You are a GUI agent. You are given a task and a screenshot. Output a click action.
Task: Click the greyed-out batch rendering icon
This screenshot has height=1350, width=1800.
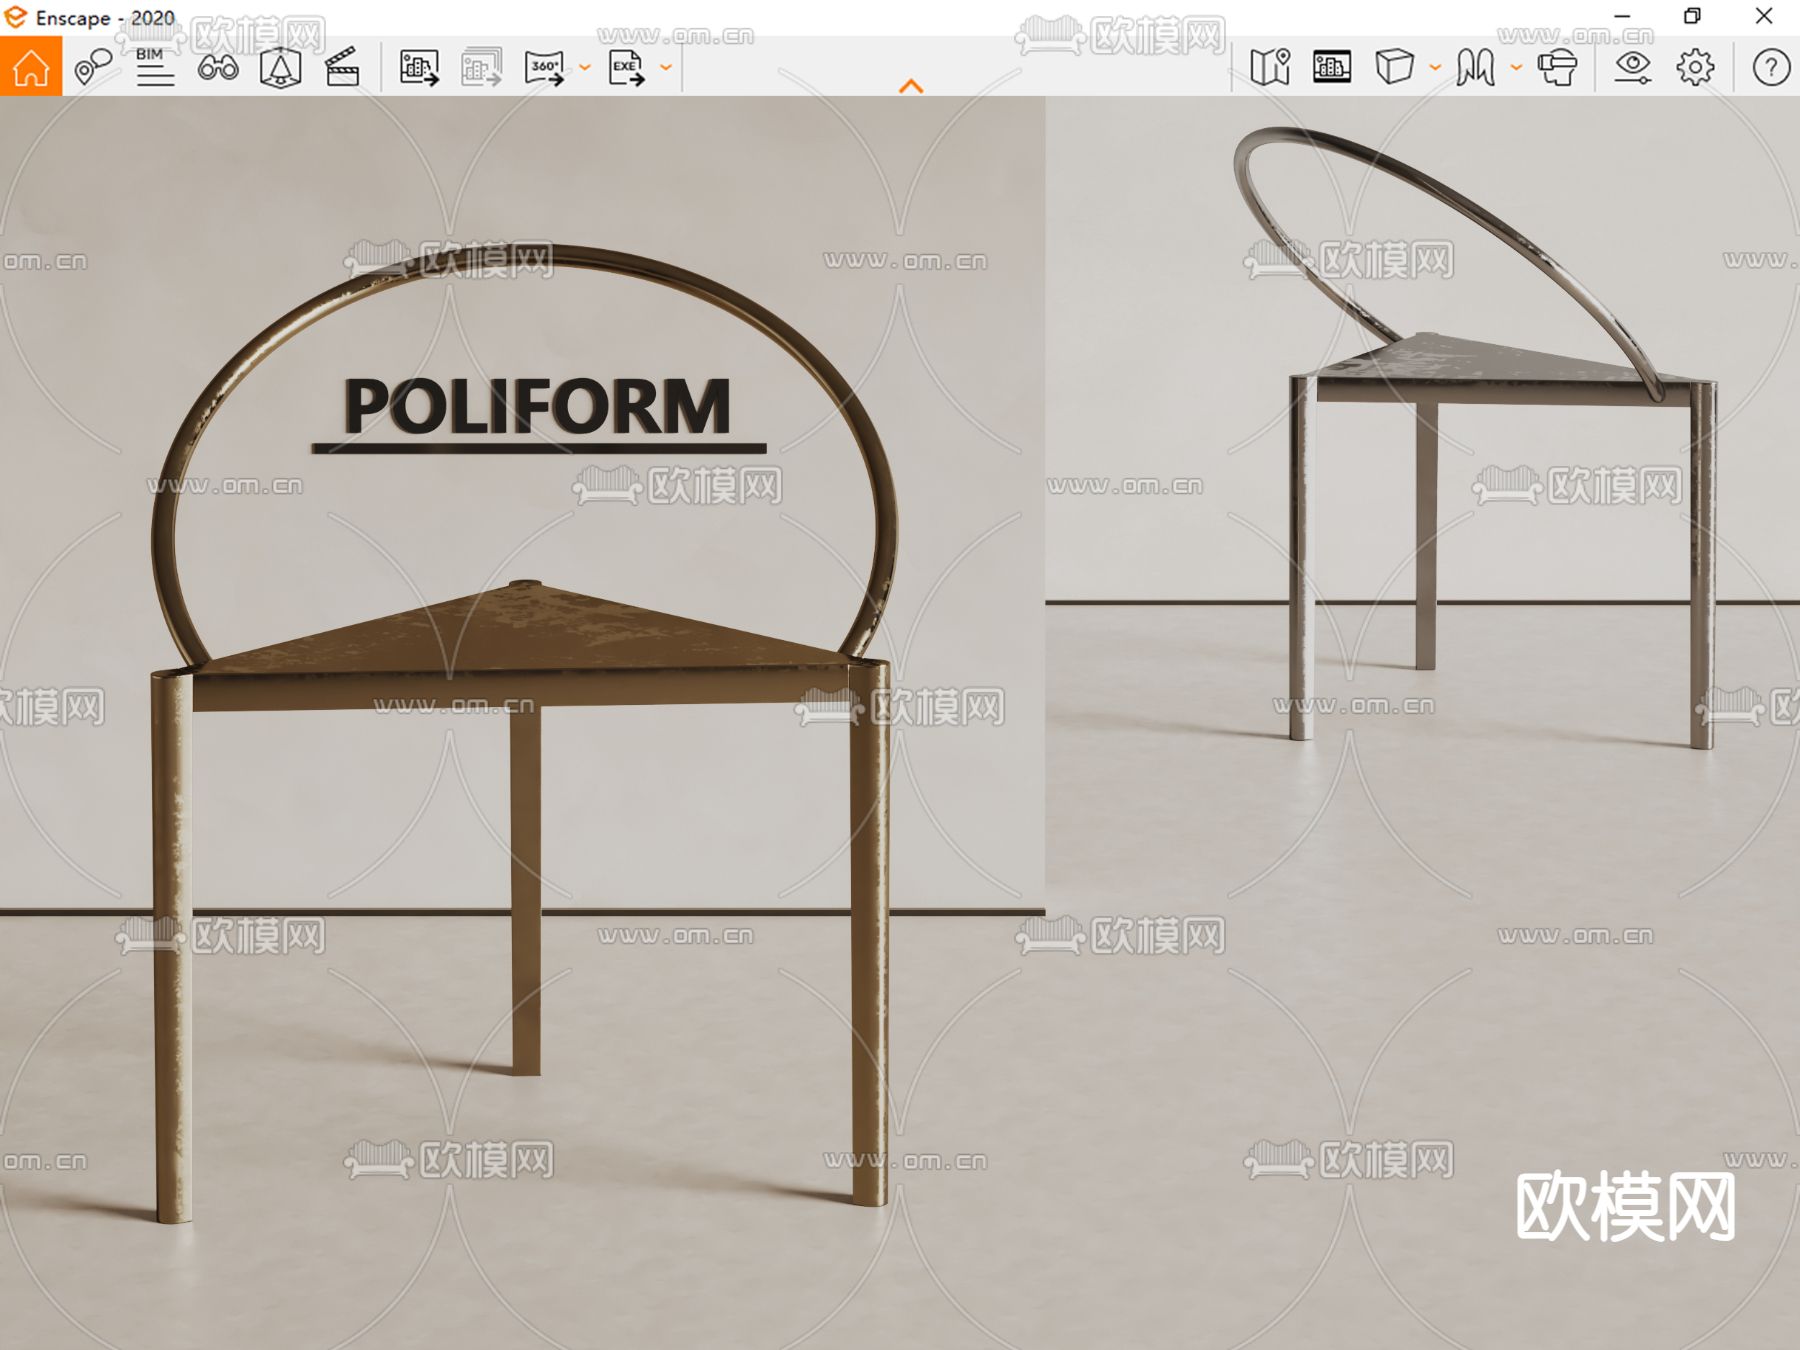[481, 67]
